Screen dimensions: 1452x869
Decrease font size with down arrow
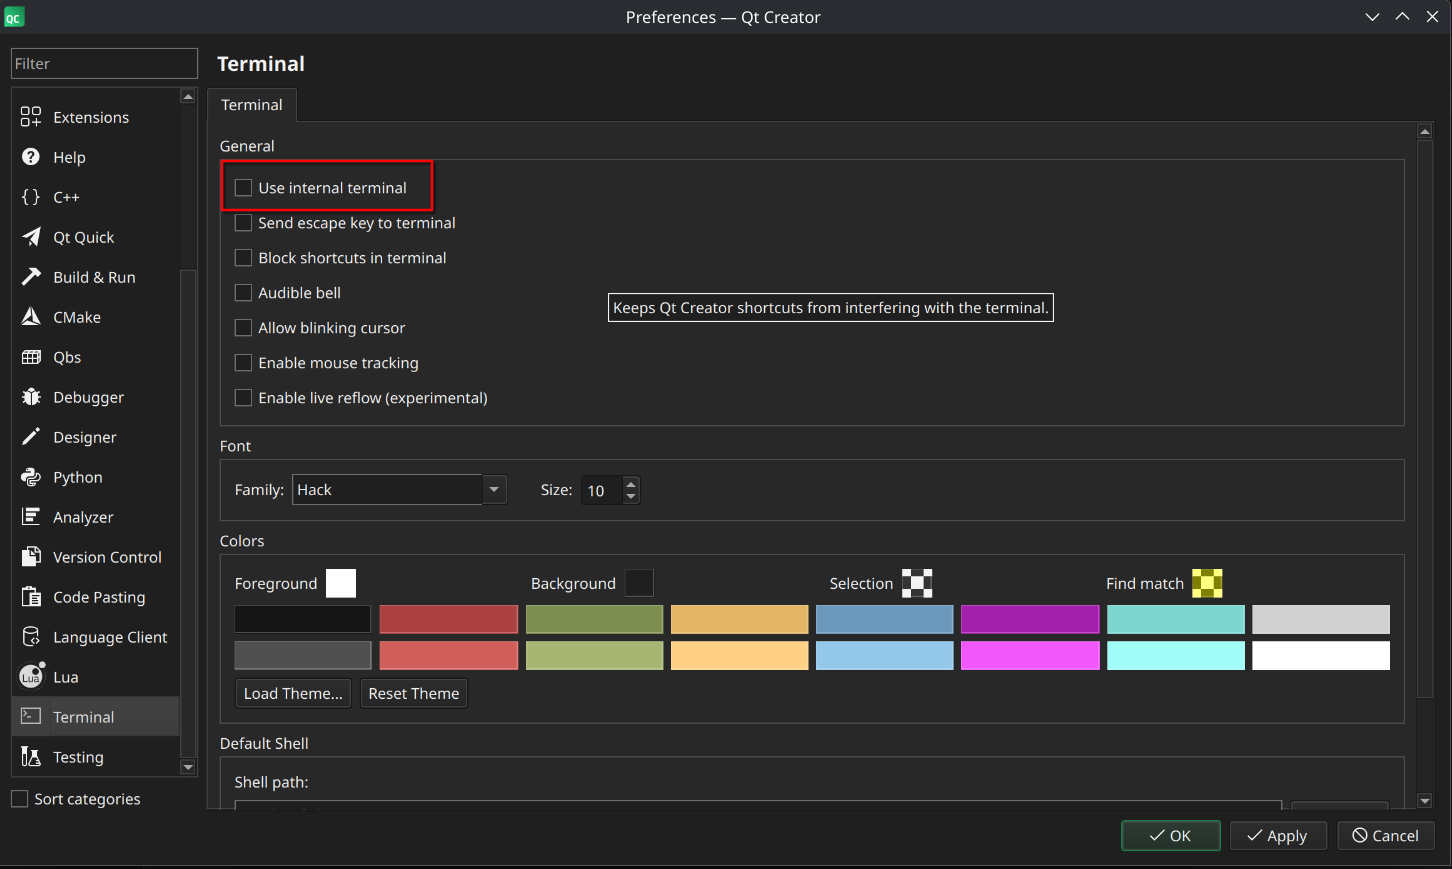[630, 497]
